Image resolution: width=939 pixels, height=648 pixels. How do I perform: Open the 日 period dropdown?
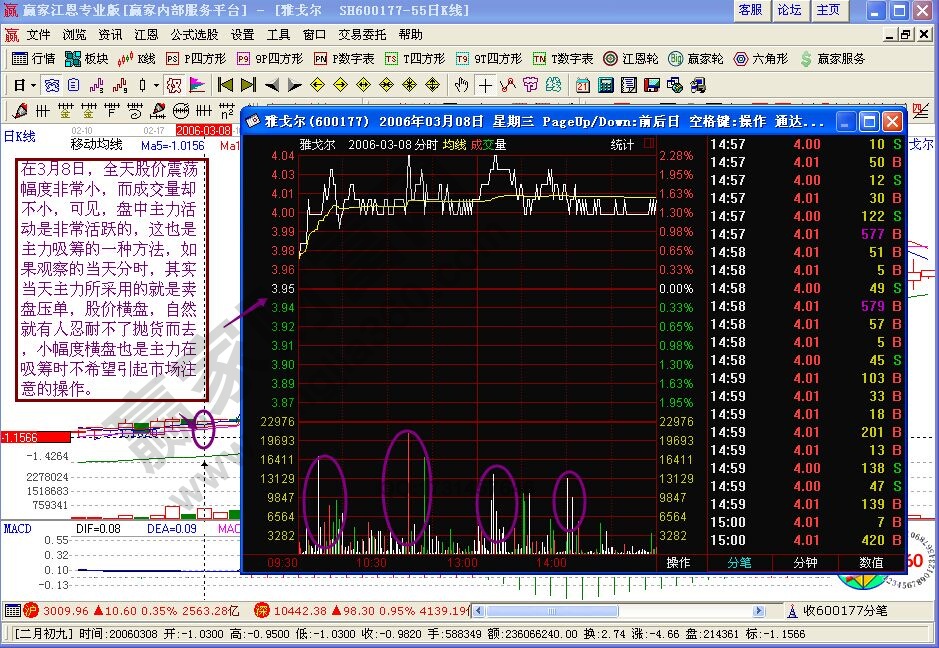[22, 86]
